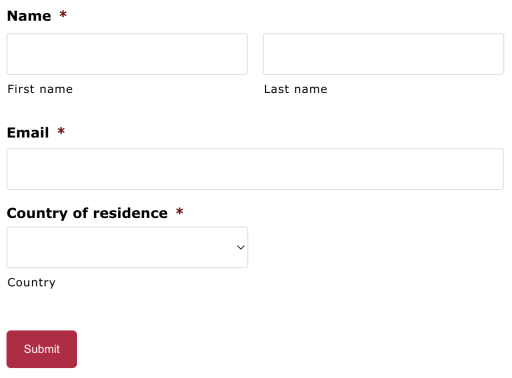Viewport: 512px width, 378px height.
Task: Click the red asterisk beside Email
Action: pos(61,131)
